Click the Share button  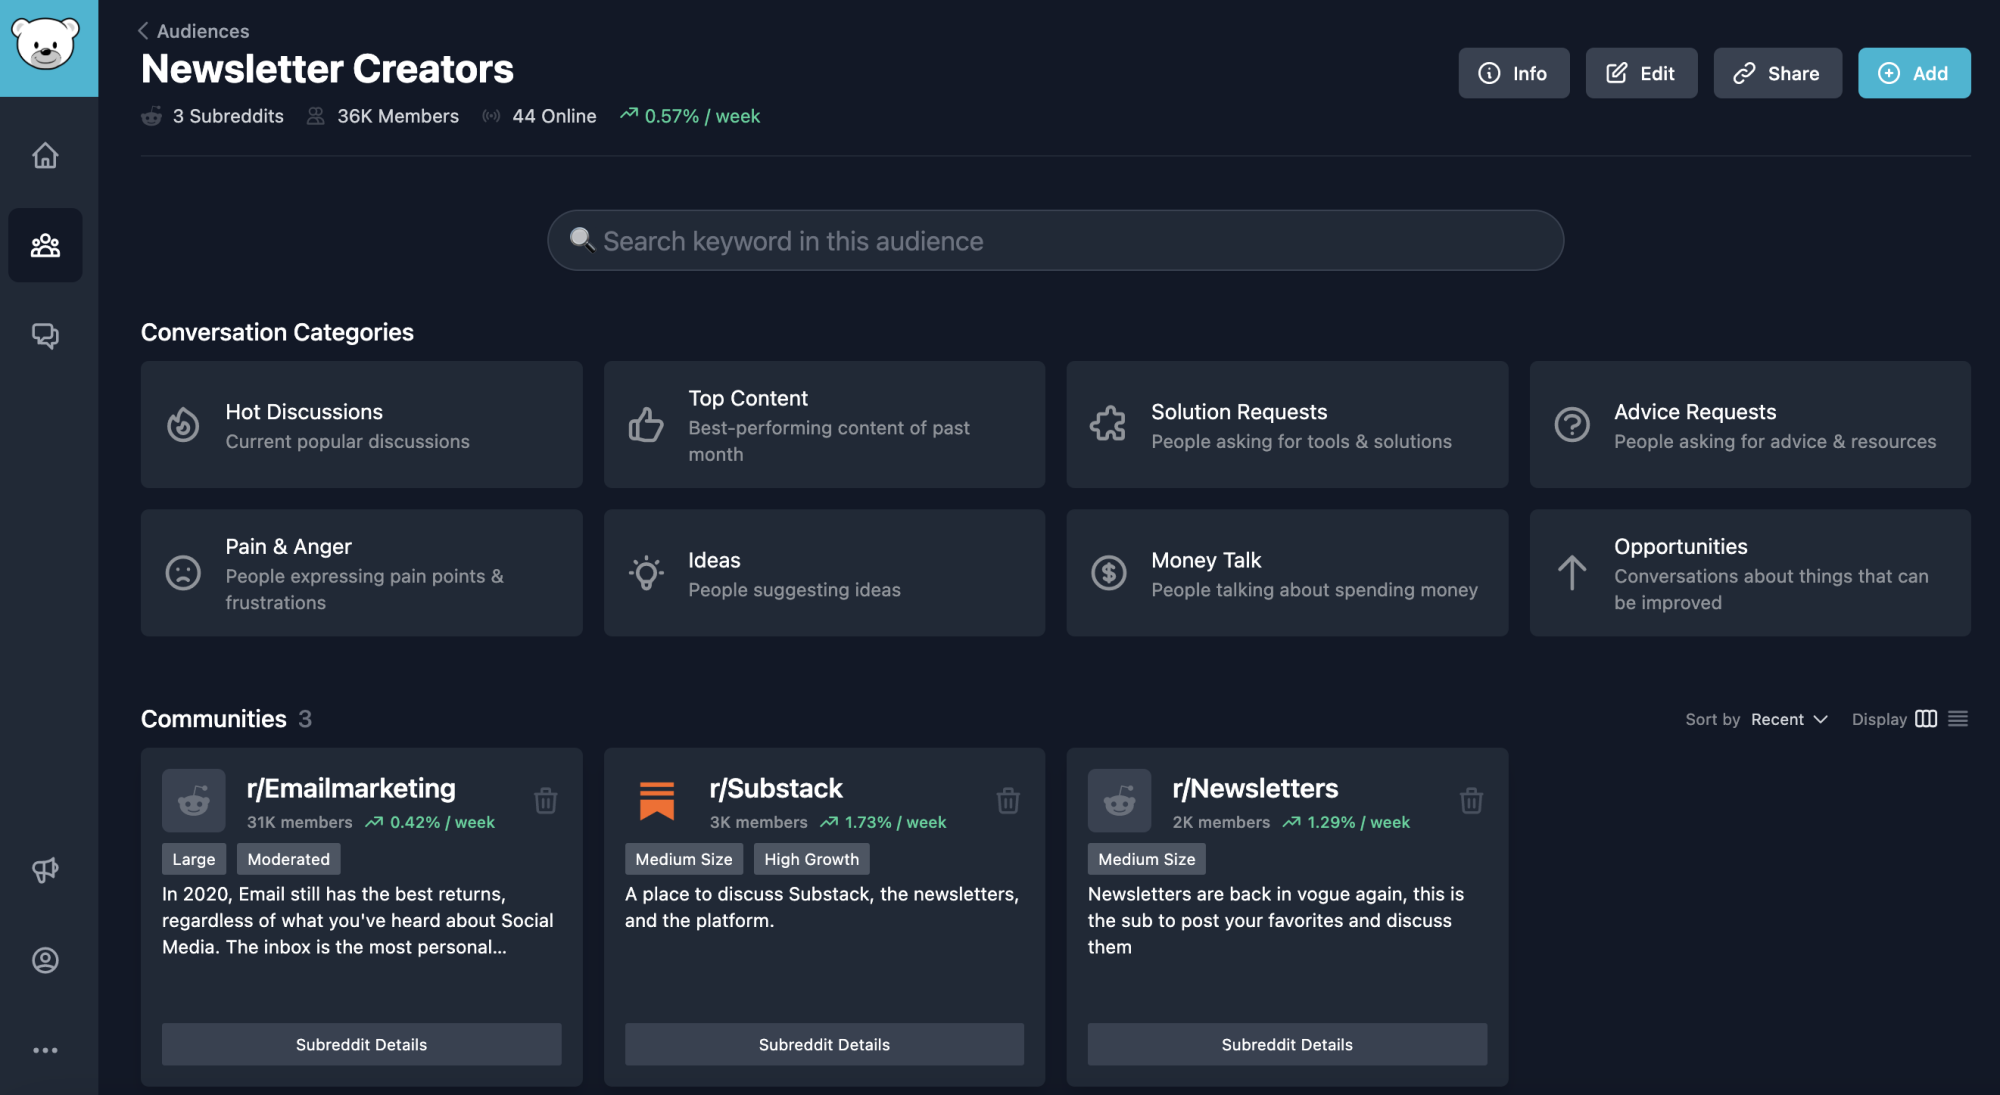[x=1777, y=73]
